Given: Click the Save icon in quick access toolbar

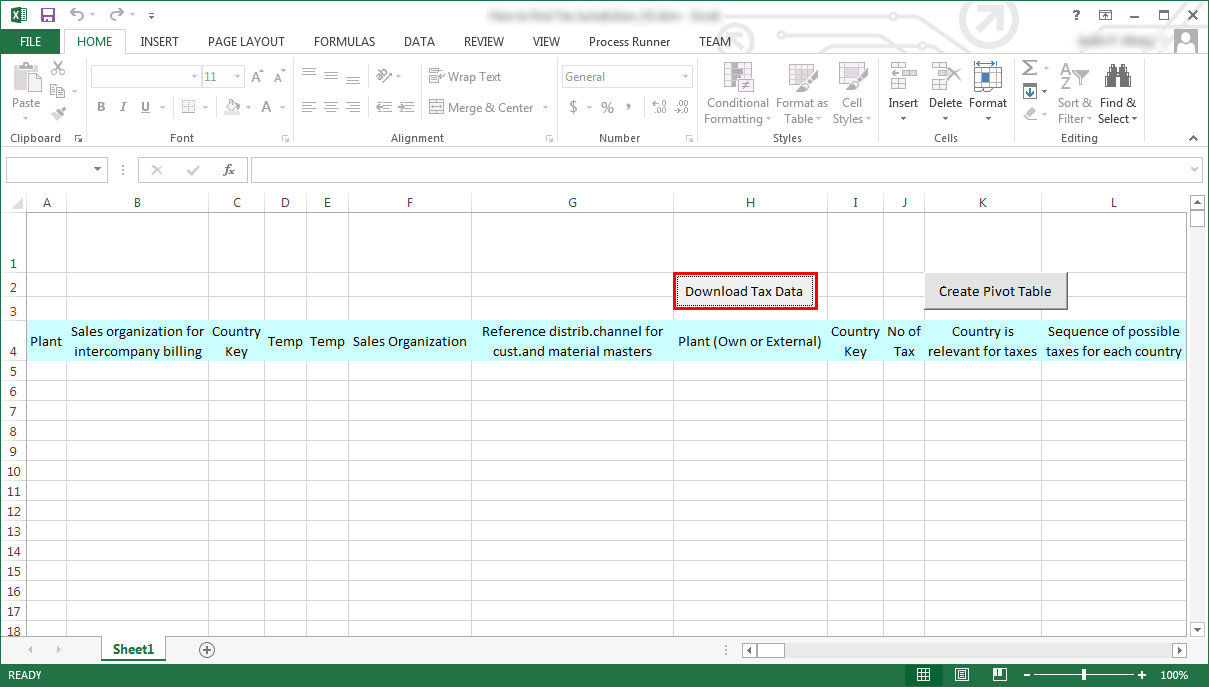Looking at the screenshot, I should click(x=47, y=15).
